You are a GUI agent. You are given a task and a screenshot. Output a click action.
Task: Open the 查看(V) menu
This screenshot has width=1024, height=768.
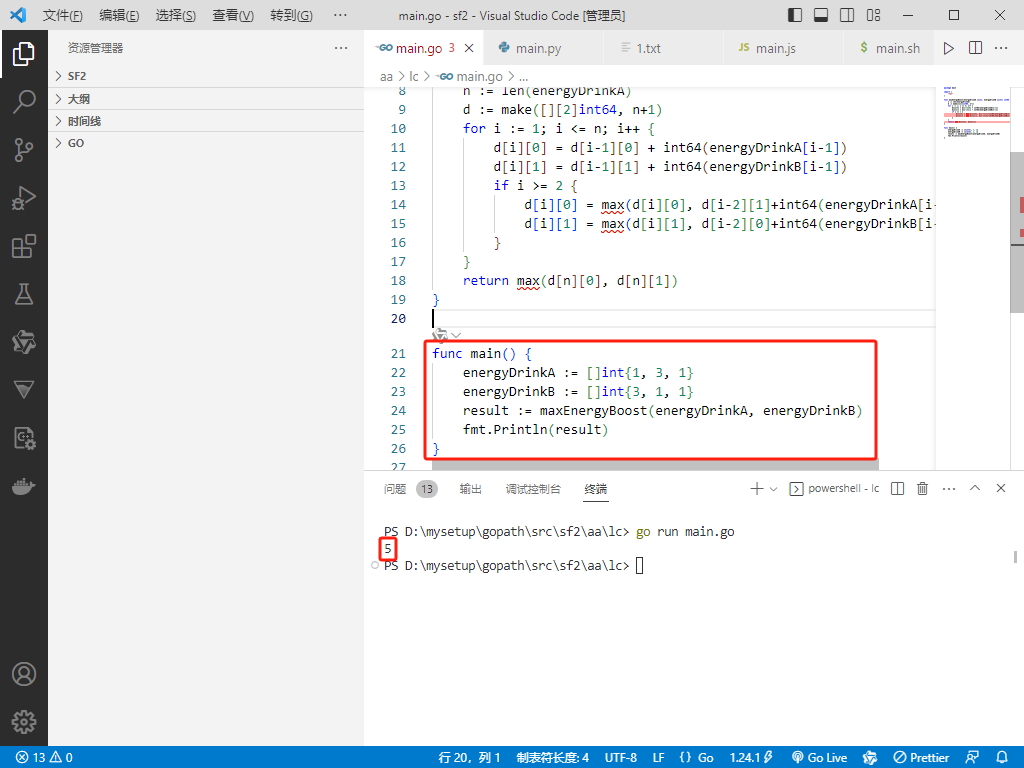click(x=232, y=15)
